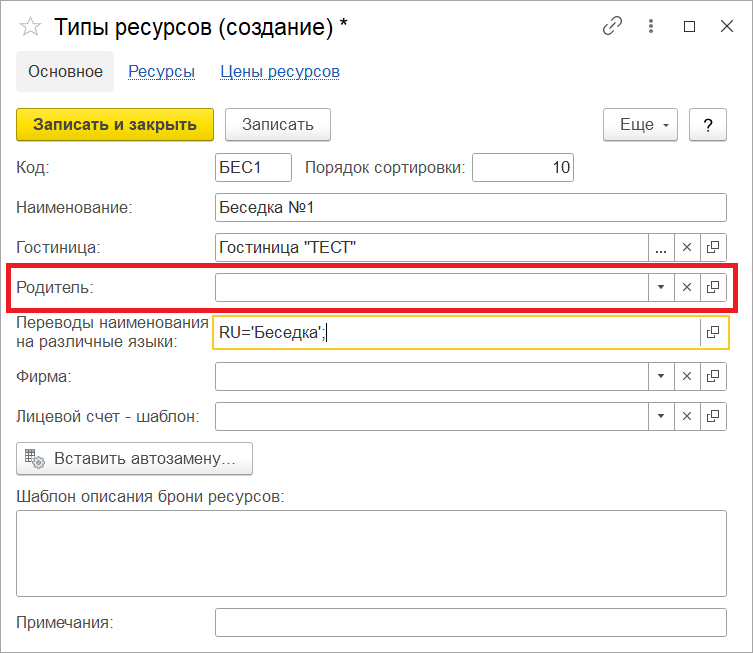Clear the Гостиница field value
Image resolution: width=753 pixels, height=653 pixels.
[x=687, y=248]
